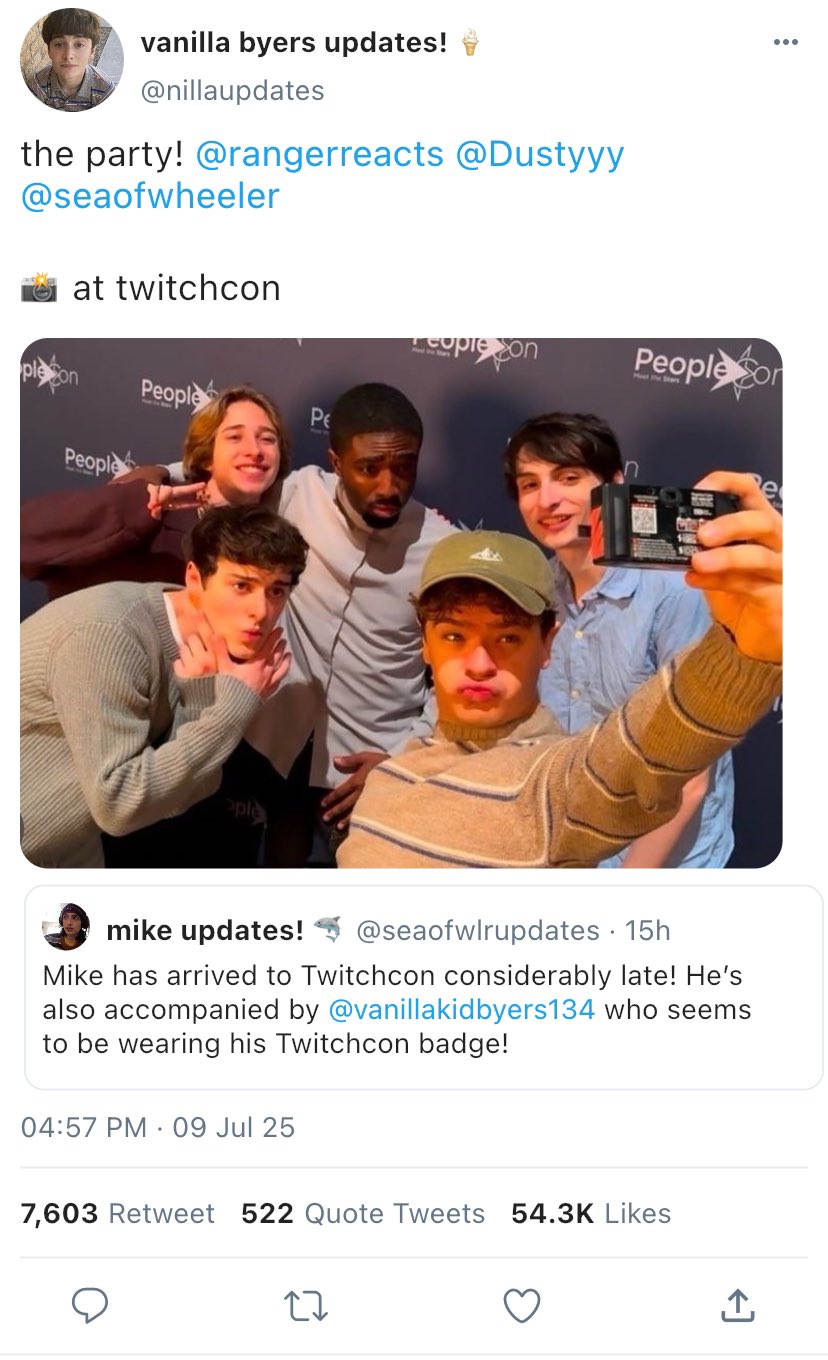The image size is (828, 1360).
Task: Open the @rangerreacts mention
Action: pyautogui.click(x=319, y=154)
